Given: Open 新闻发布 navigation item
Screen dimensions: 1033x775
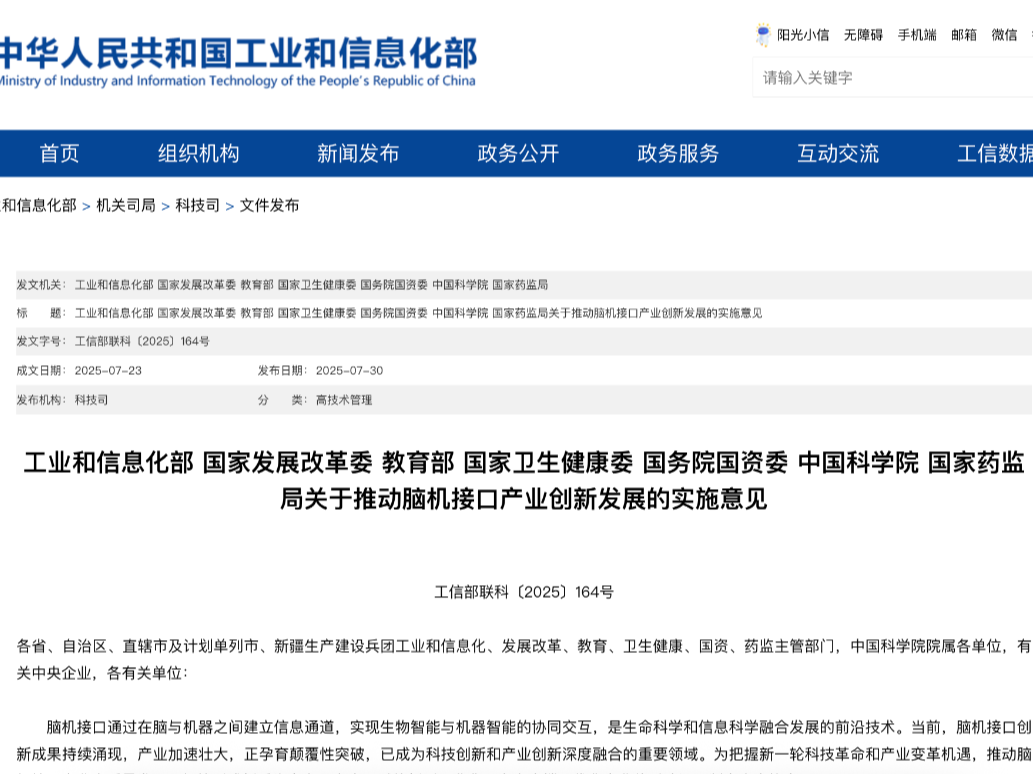Looking at the screenshot, I should 358,154.
